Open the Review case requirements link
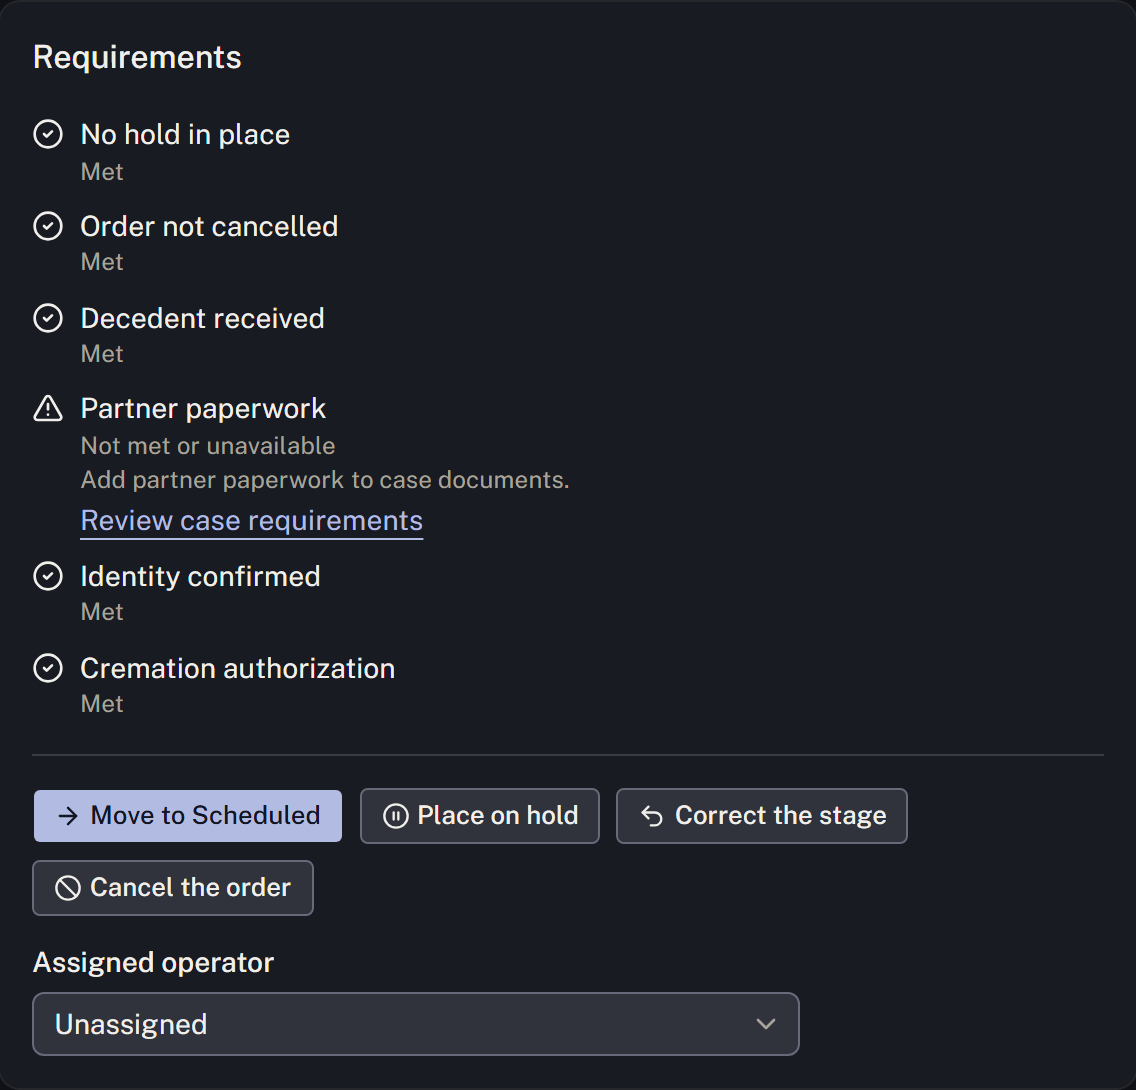The image size is (1136, 1090). (251, 521)
